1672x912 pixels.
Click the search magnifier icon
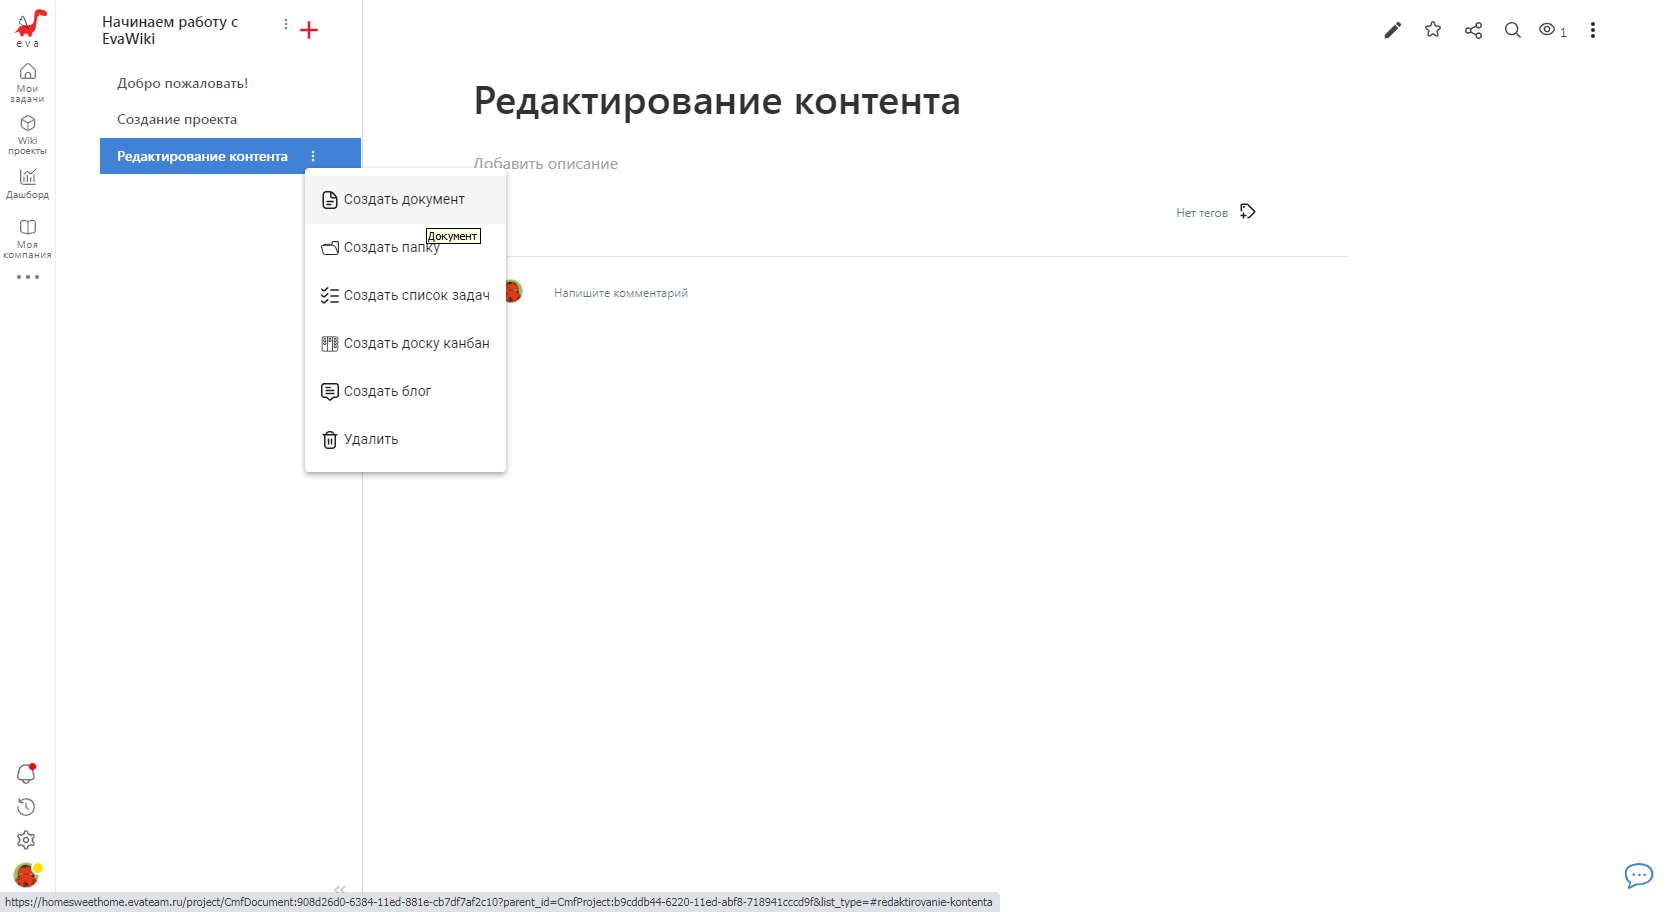[1513, 30]
